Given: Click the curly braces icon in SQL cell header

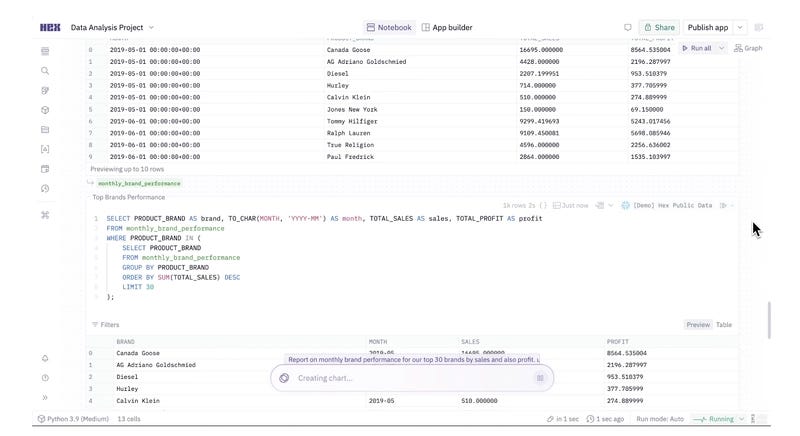Looking at the screenshot, I should pos(543,206).
